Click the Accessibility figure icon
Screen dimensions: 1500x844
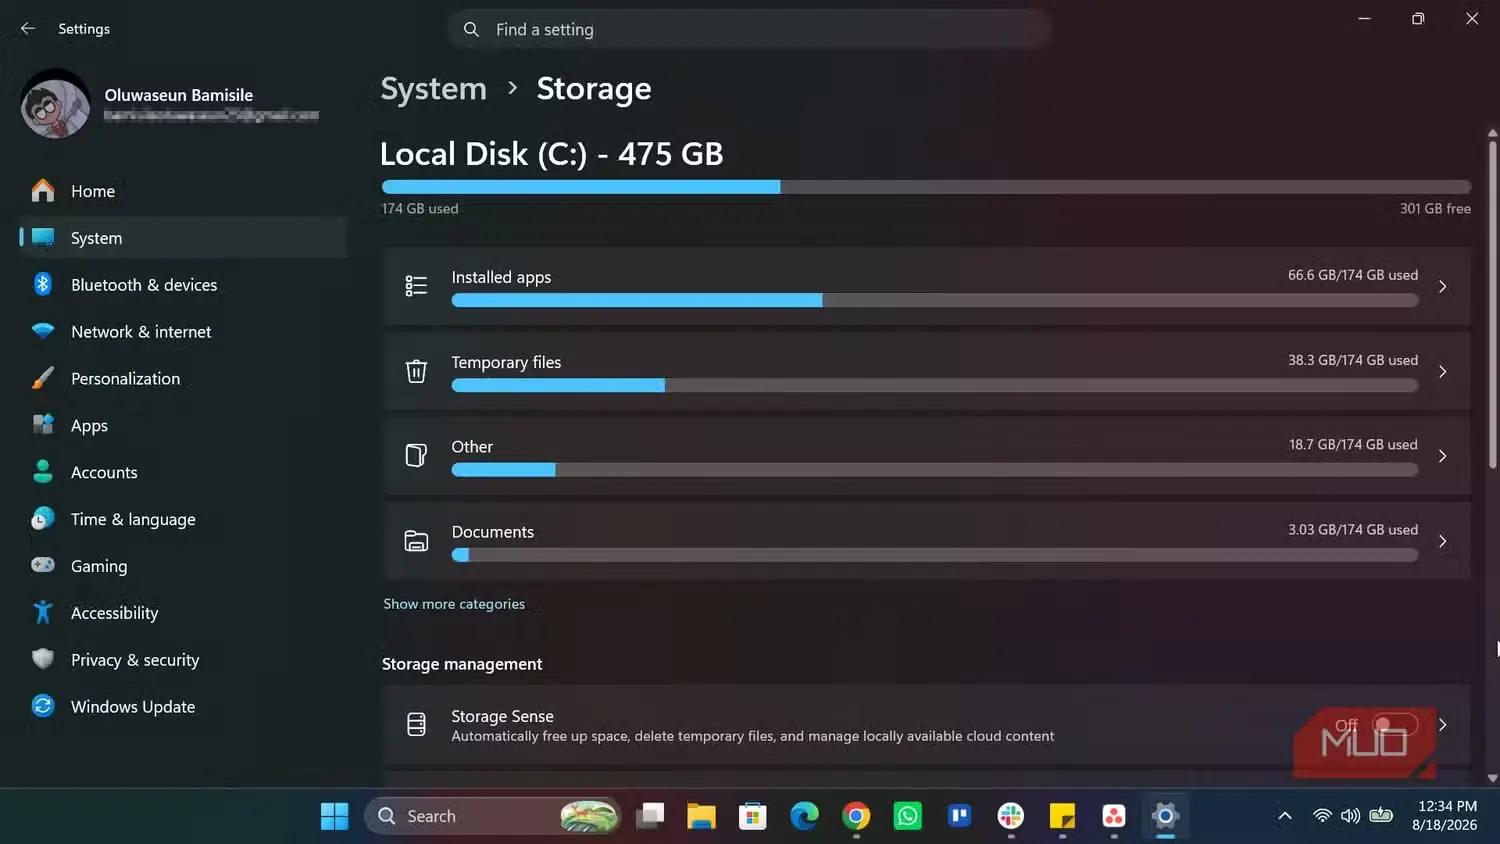point(43,612)
